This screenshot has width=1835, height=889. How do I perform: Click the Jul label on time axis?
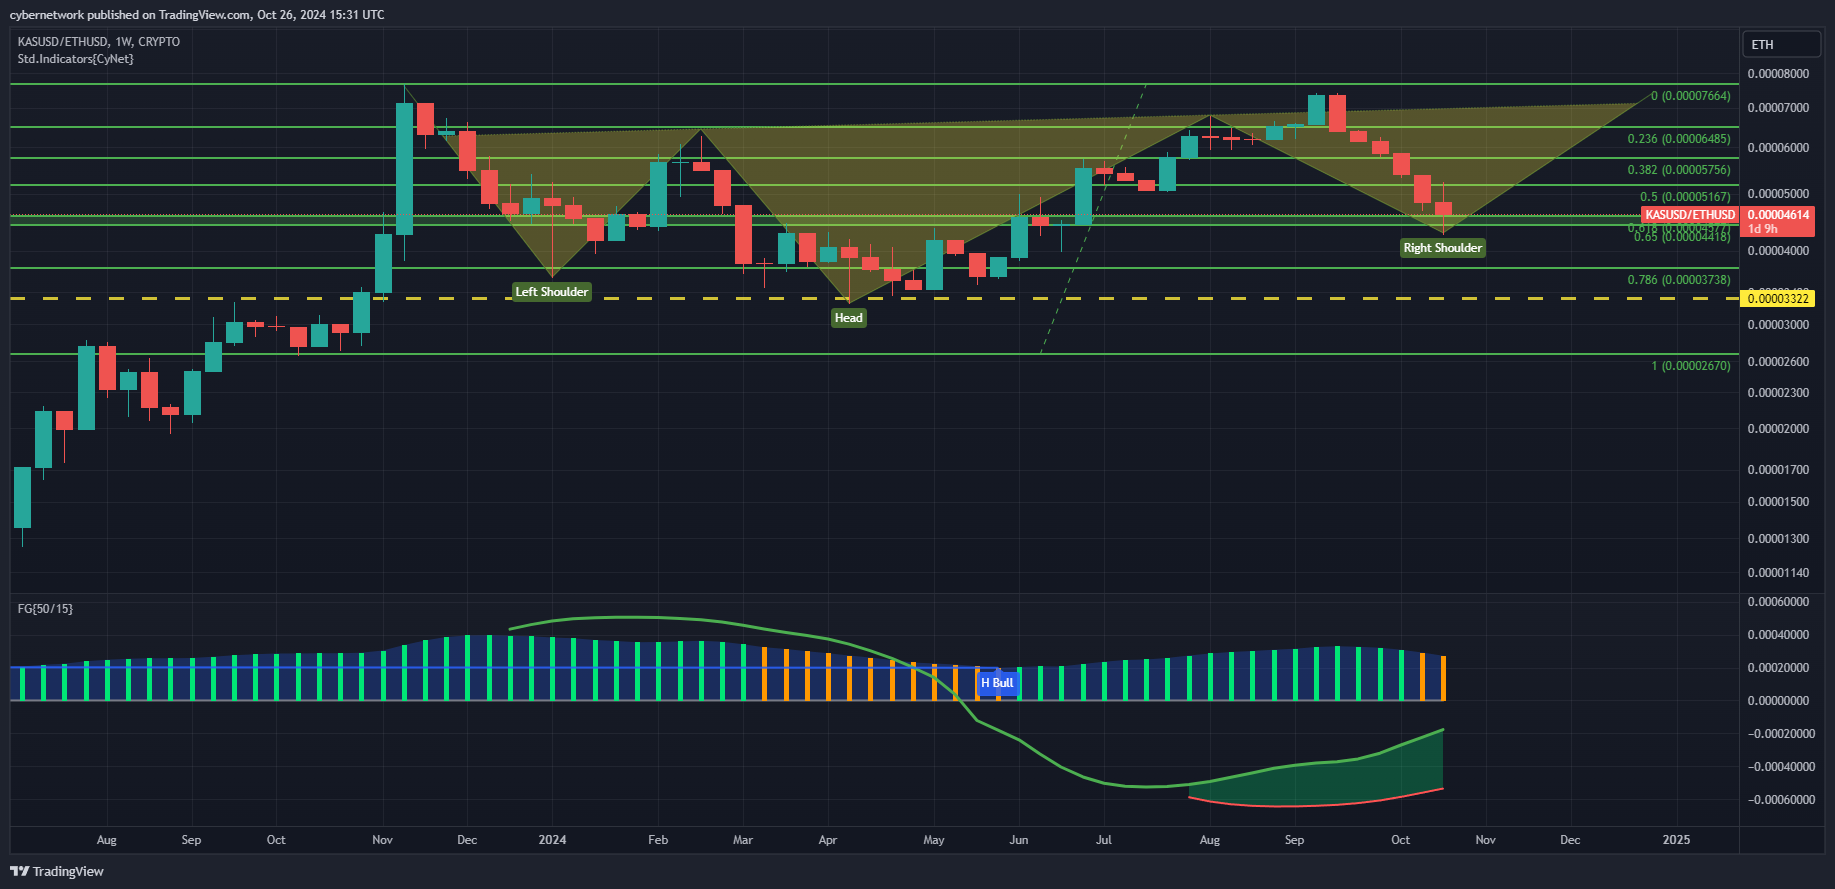(1104, 840)
